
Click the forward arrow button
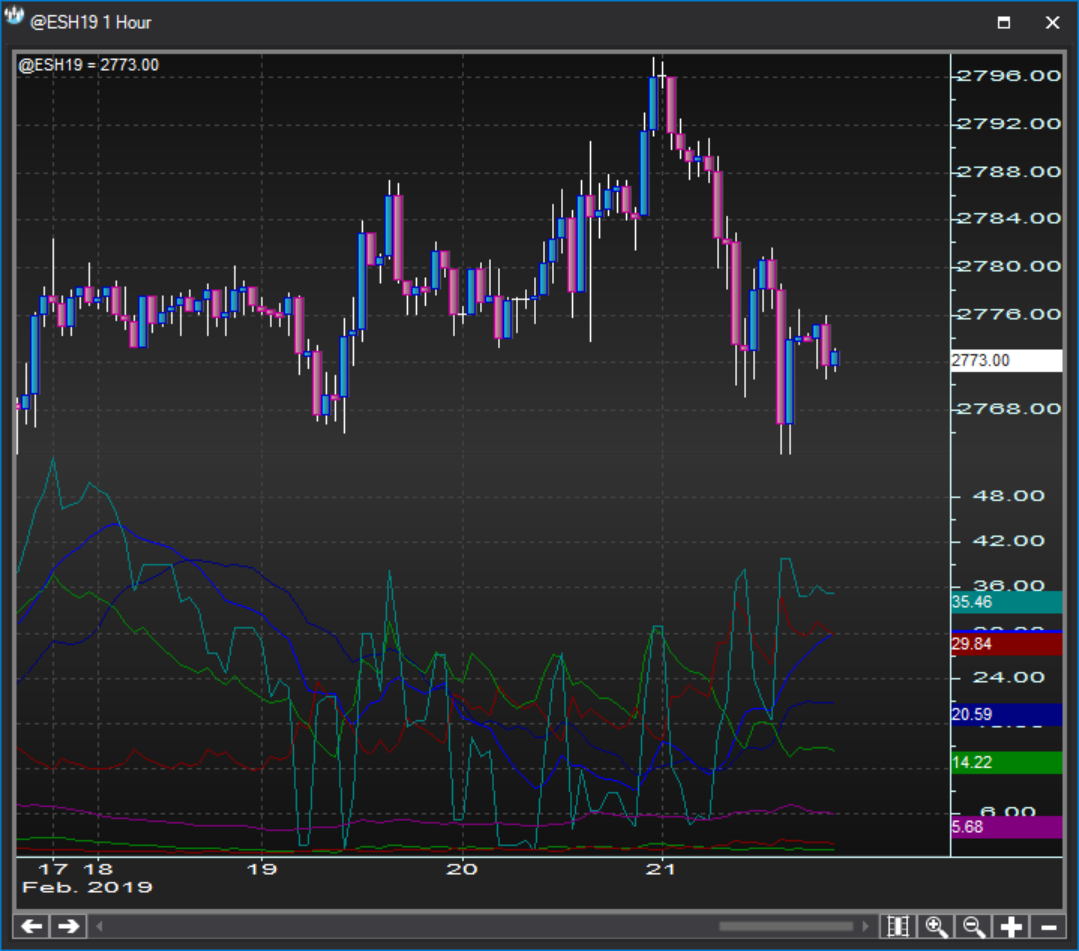coord(68,926)
